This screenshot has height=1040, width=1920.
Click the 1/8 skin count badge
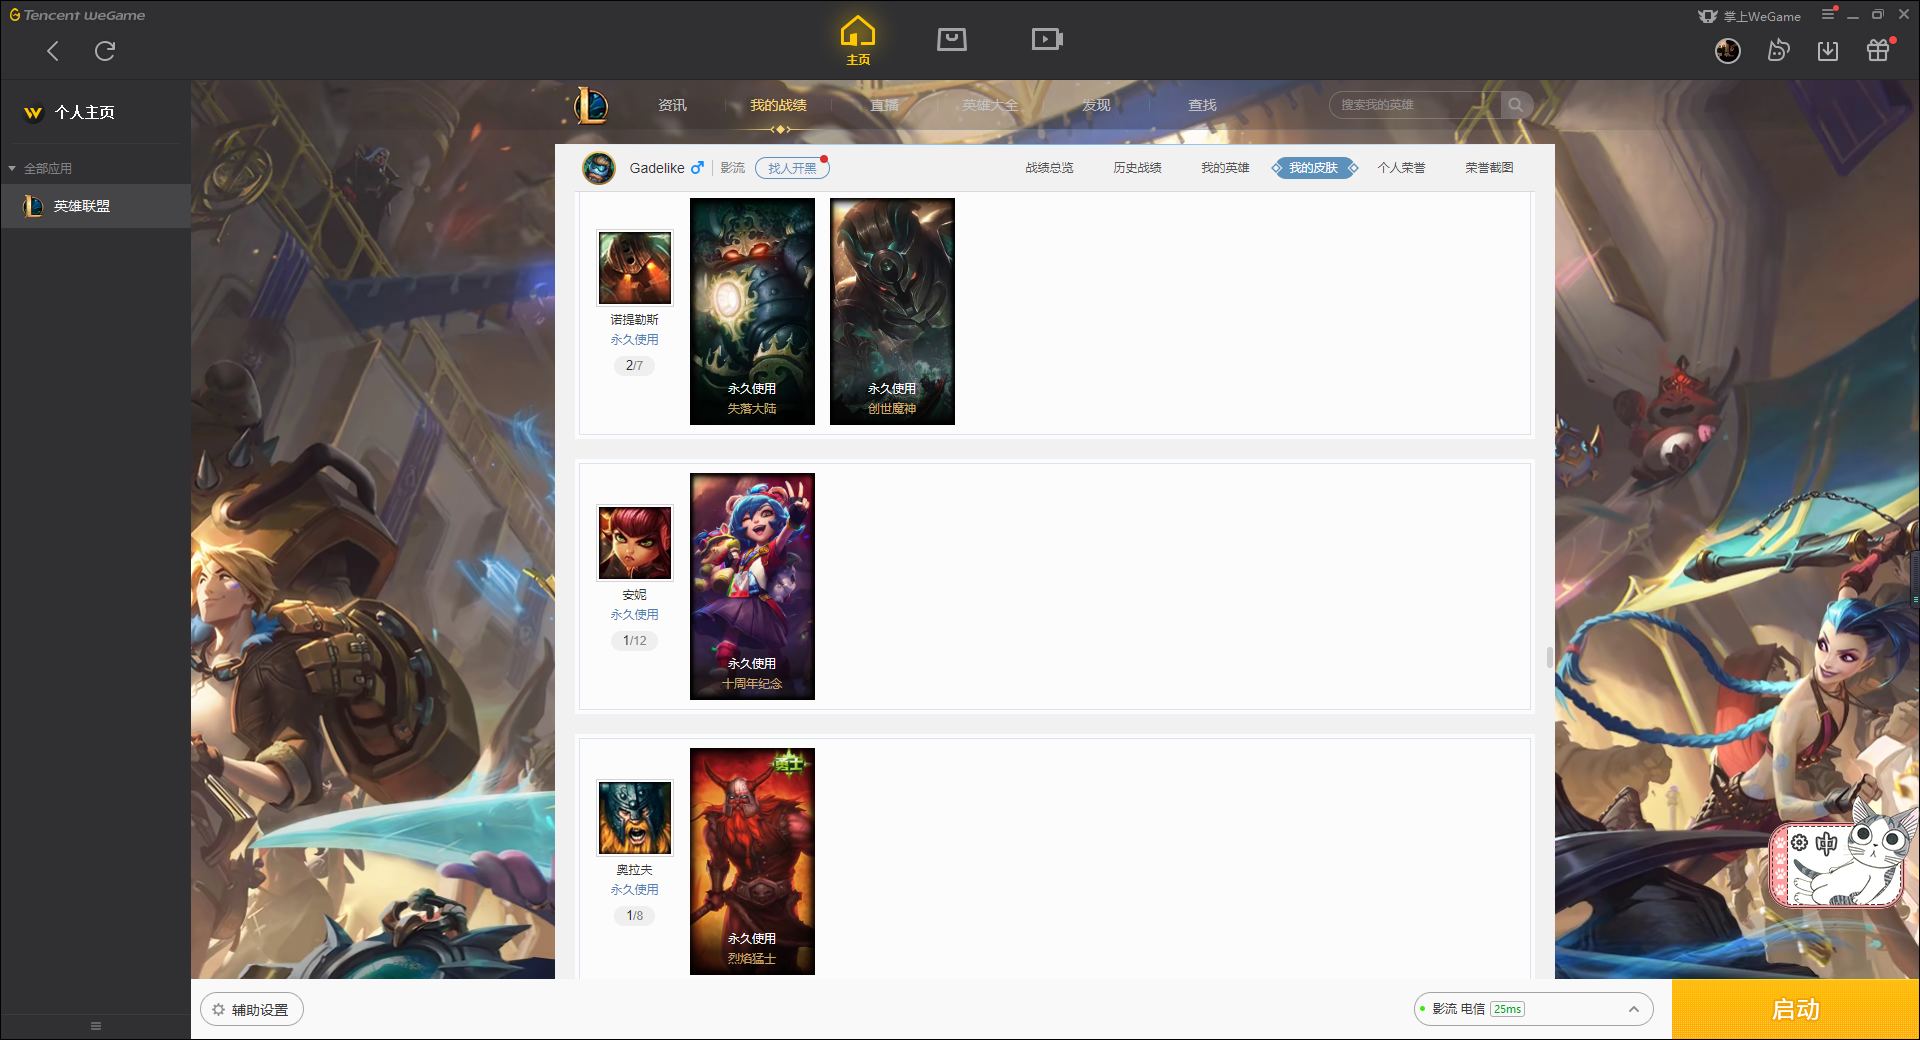click(x=634, y=916)
